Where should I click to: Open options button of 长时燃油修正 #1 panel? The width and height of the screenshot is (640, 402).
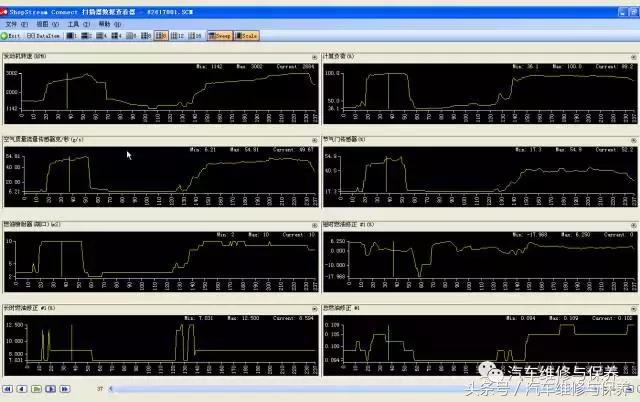click(314, 309)
